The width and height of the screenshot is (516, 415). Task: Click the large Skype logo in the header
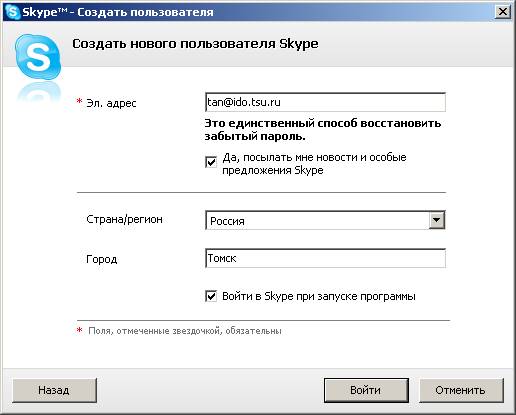click(38, 57)
